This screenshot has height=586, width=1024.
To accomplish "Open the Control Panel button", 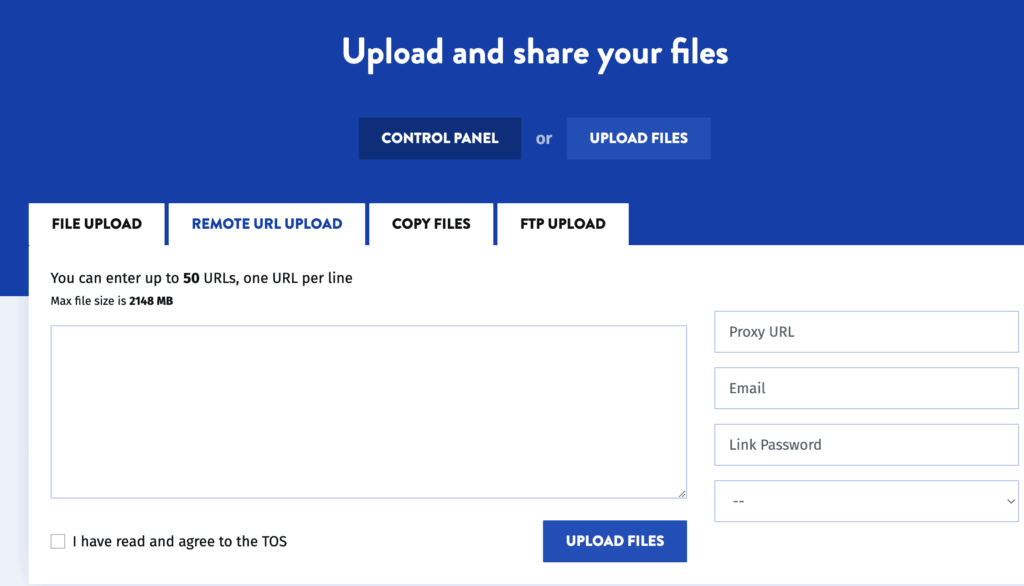I will (439, 138).
